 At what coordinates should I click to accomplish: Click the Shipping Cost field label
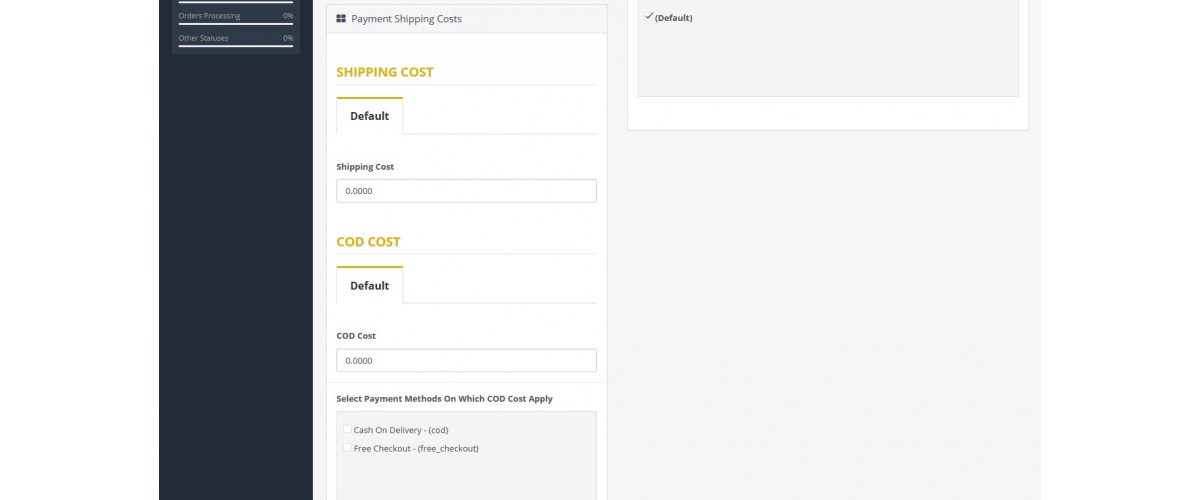[x=365, y=167]
